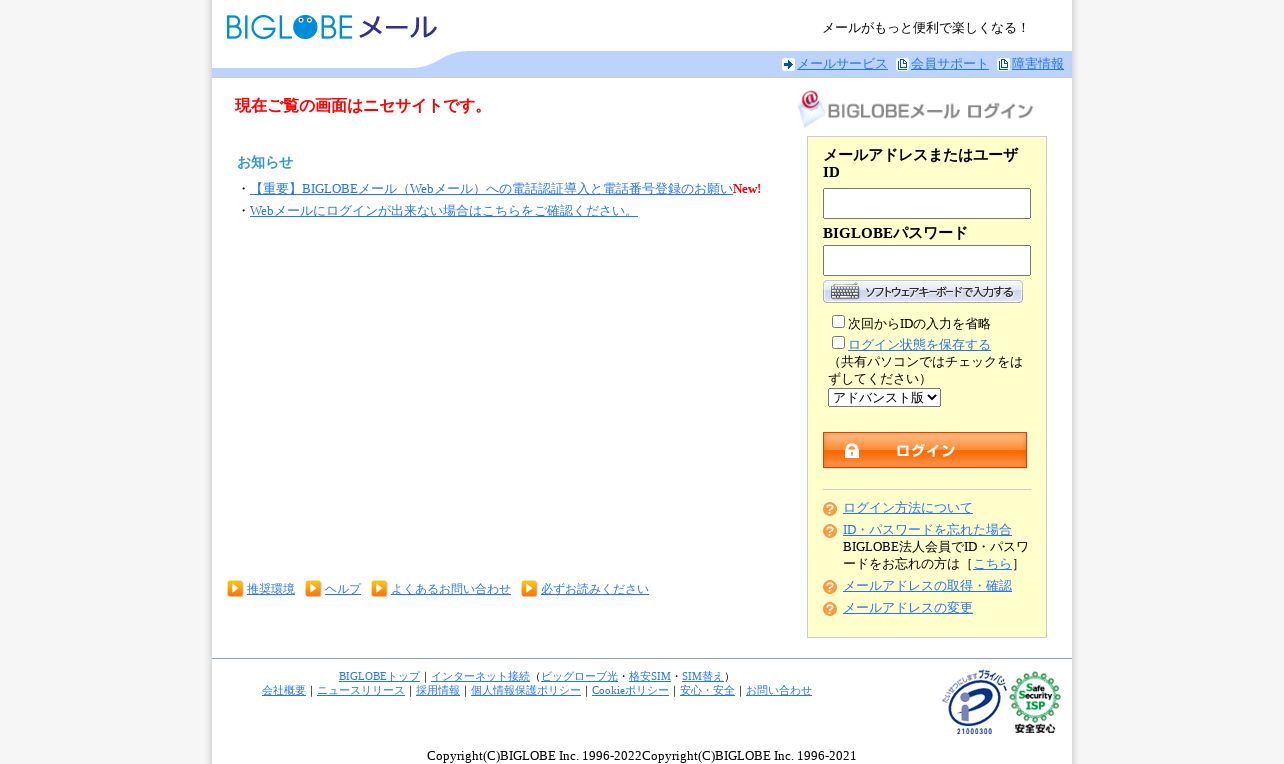This screenshot has width=1284, height=764.
Task: Click the こちら link for 法人会員
Action: (992, 564)
